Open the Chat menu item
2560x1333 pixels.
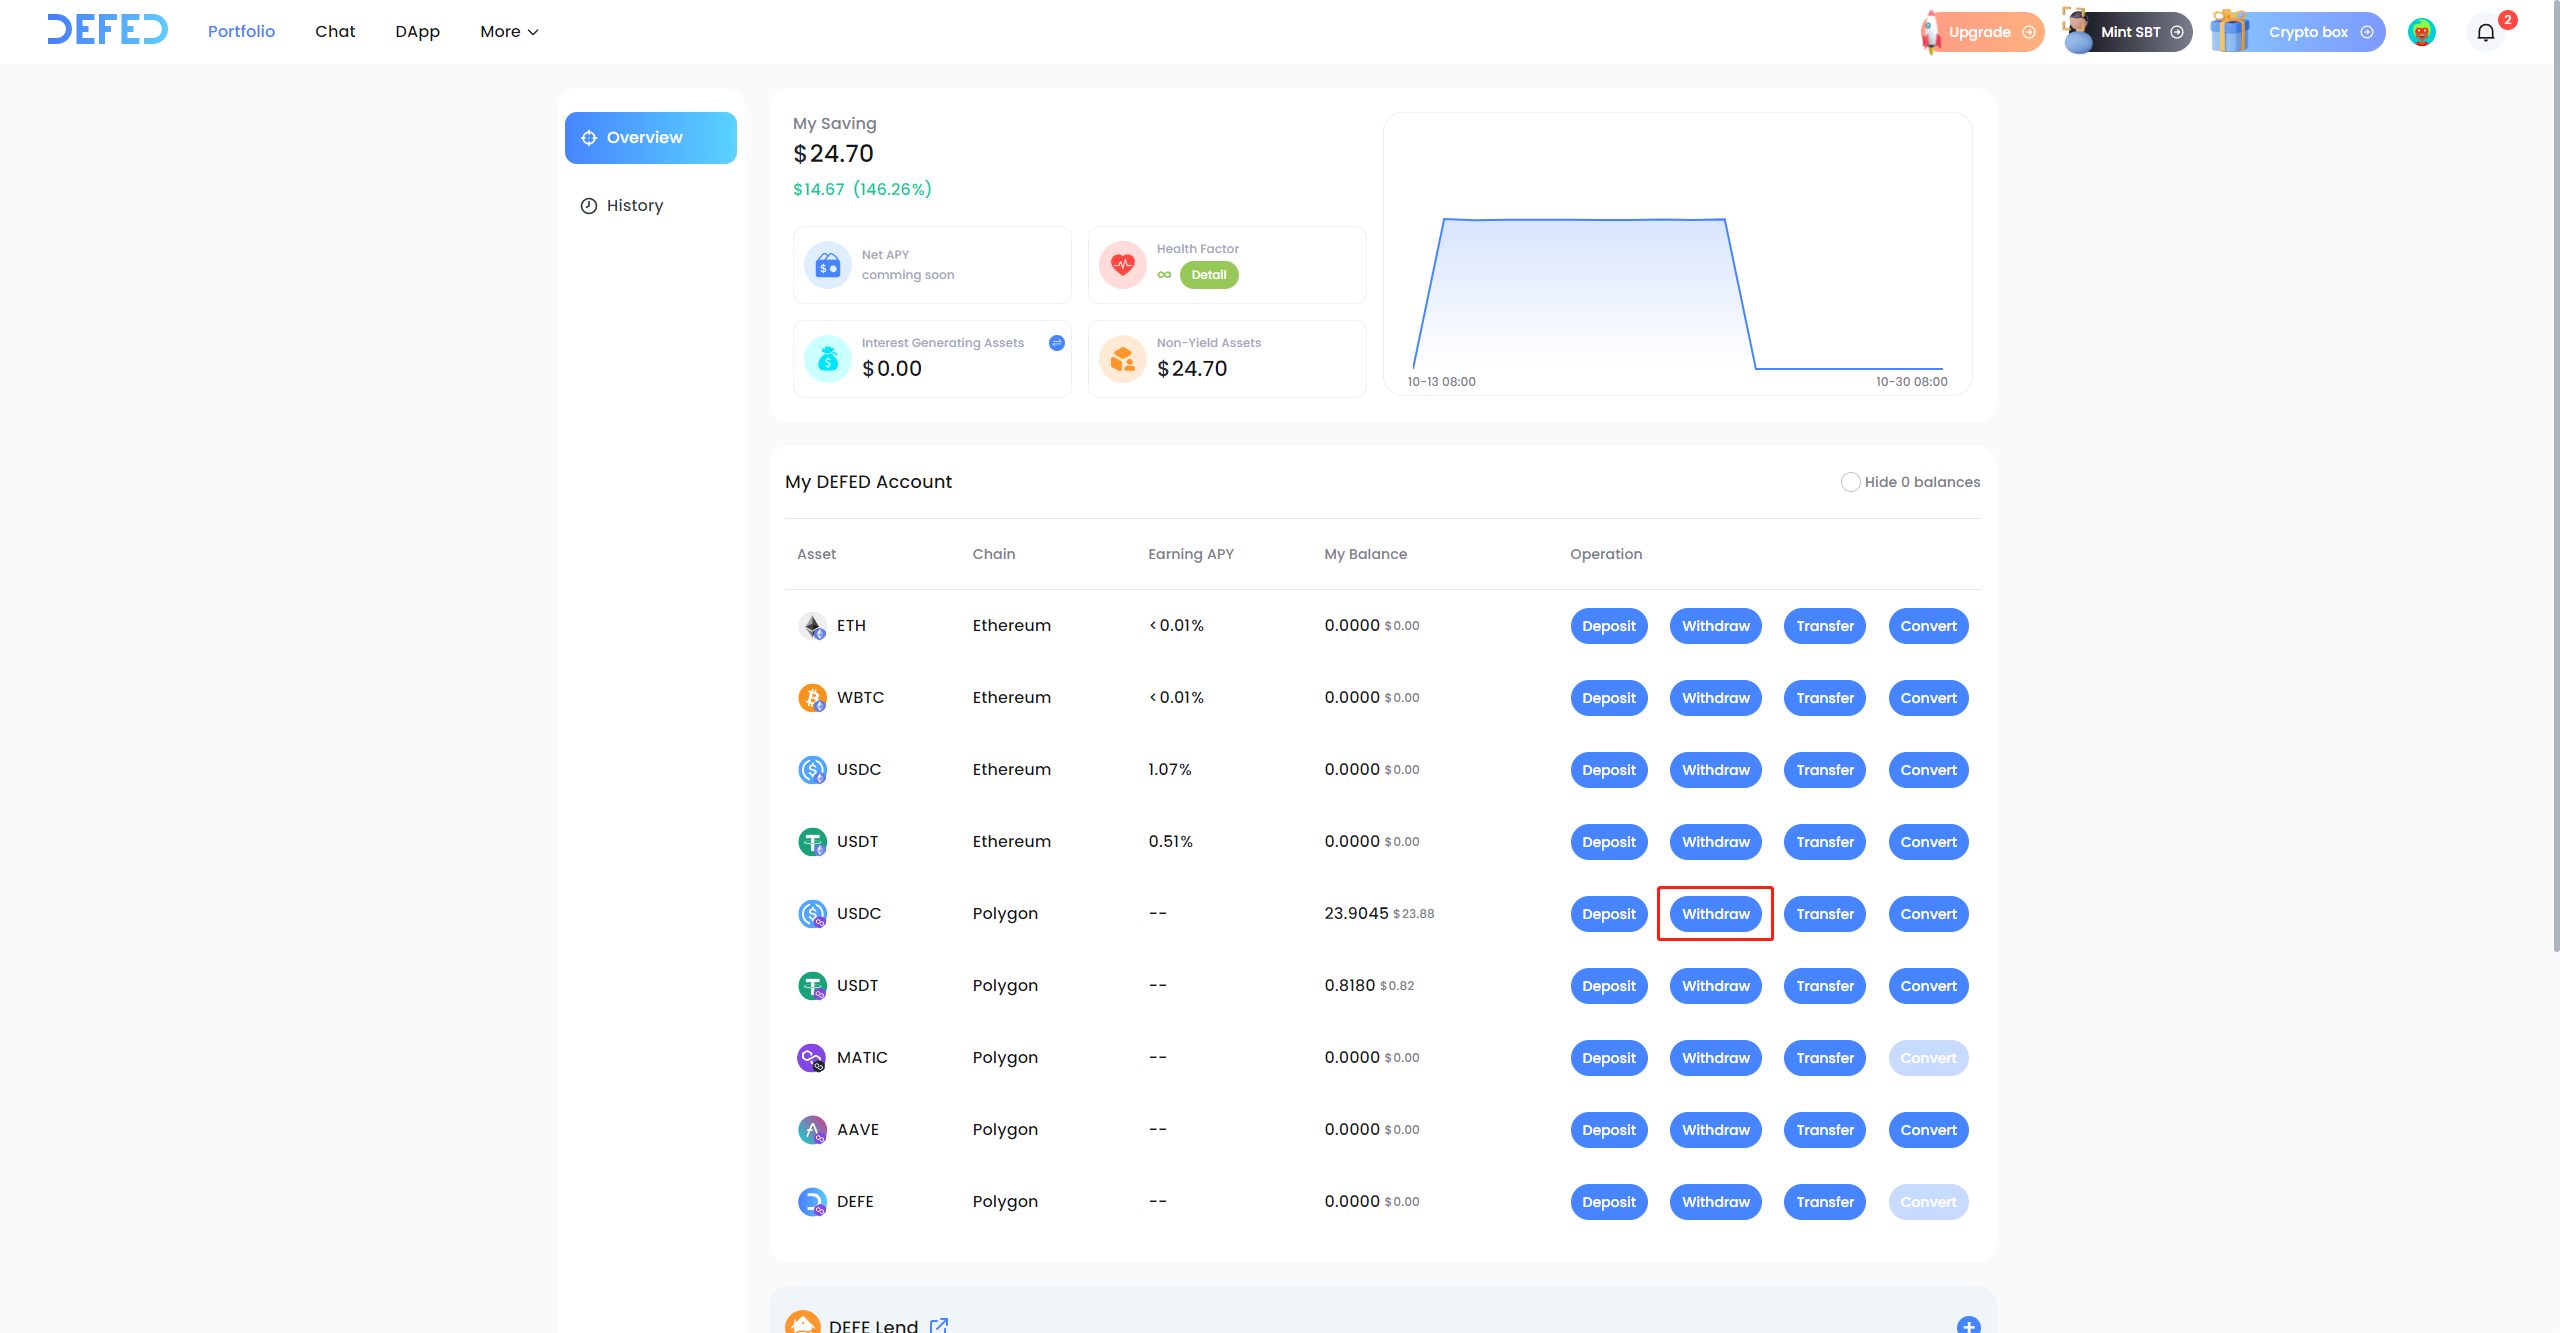pos(335,32)
